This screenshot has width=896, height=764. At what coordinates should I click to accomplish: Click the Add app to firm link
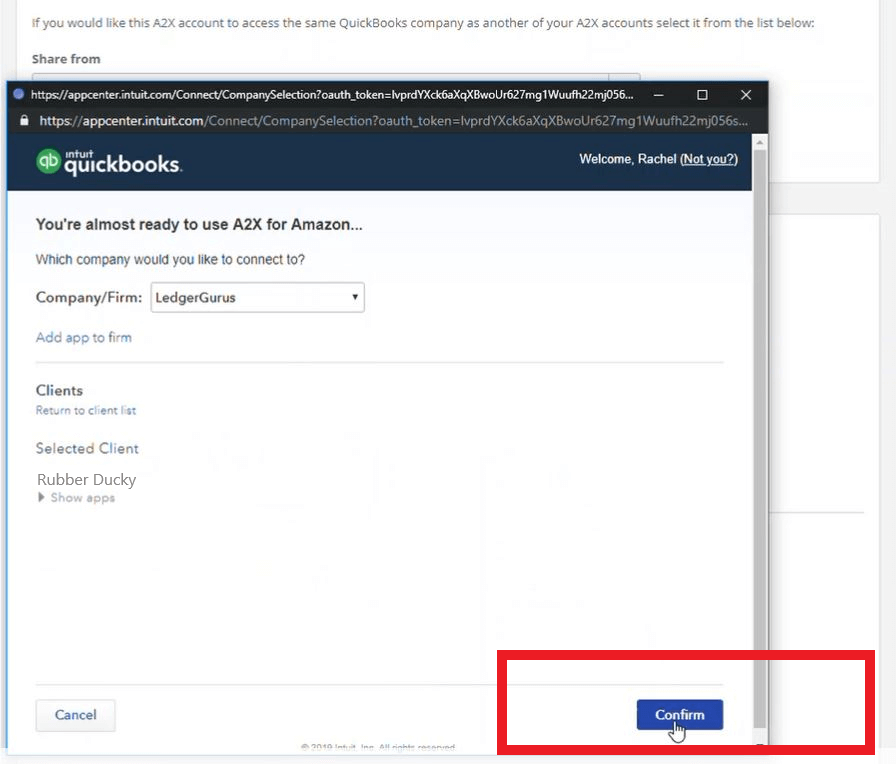pos(83,337)
